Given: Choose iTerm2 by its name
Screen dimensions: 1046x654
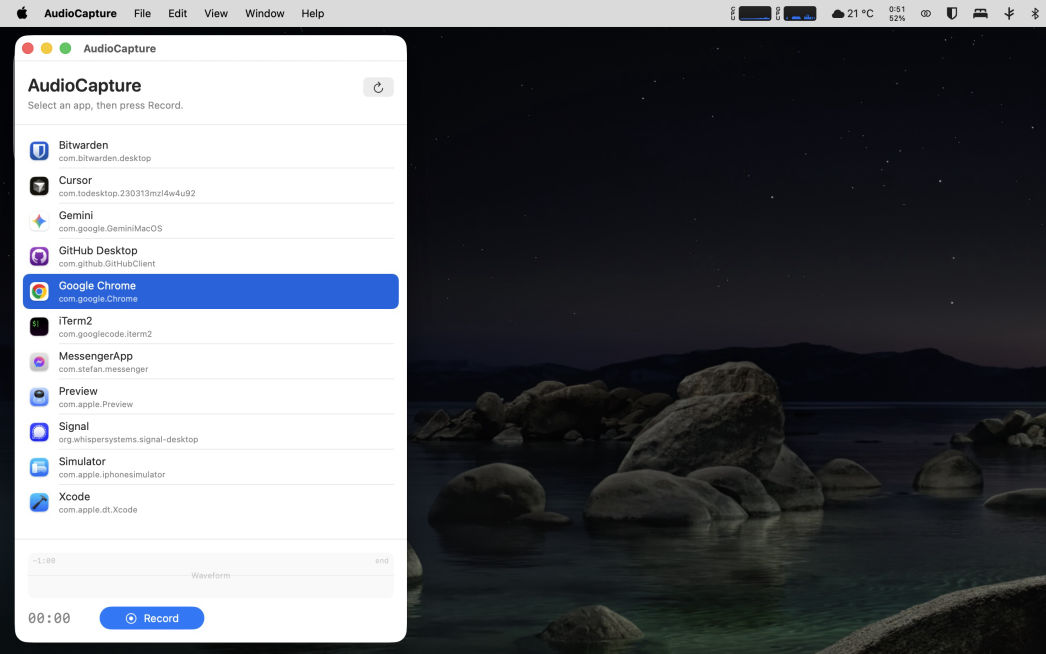Looking at the screenshot, I should pyautogui.click(x=75, y=320).
